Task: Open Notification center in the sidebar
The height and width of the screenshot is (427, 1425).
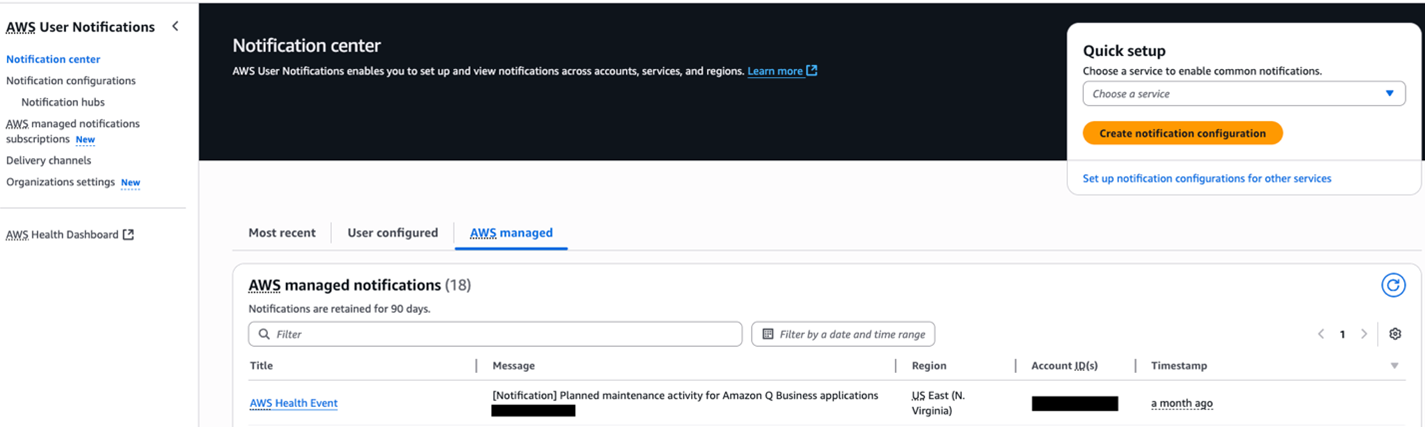Action: (x=53, y=59)
